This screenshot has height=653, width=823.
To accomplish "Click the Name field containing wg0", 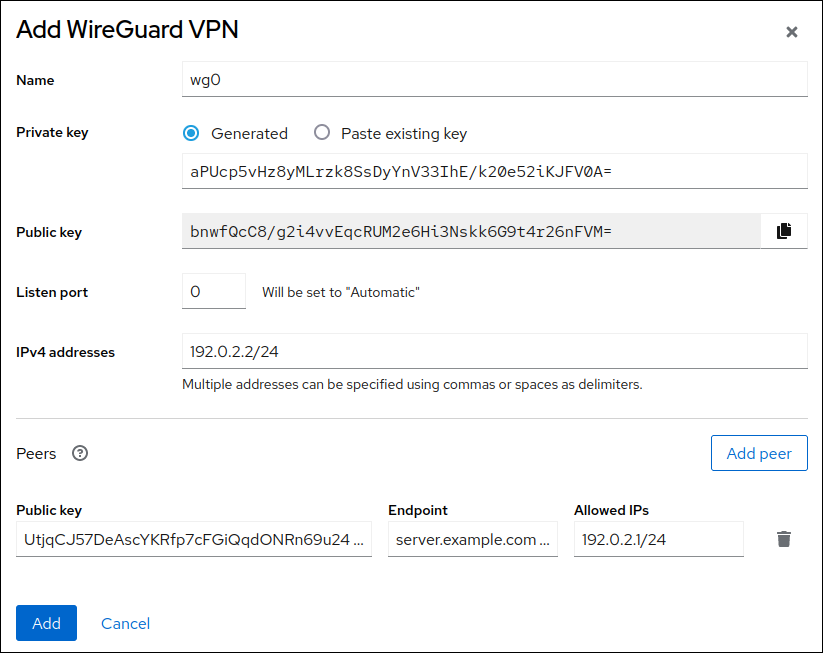I will click(x=494, y=80).
